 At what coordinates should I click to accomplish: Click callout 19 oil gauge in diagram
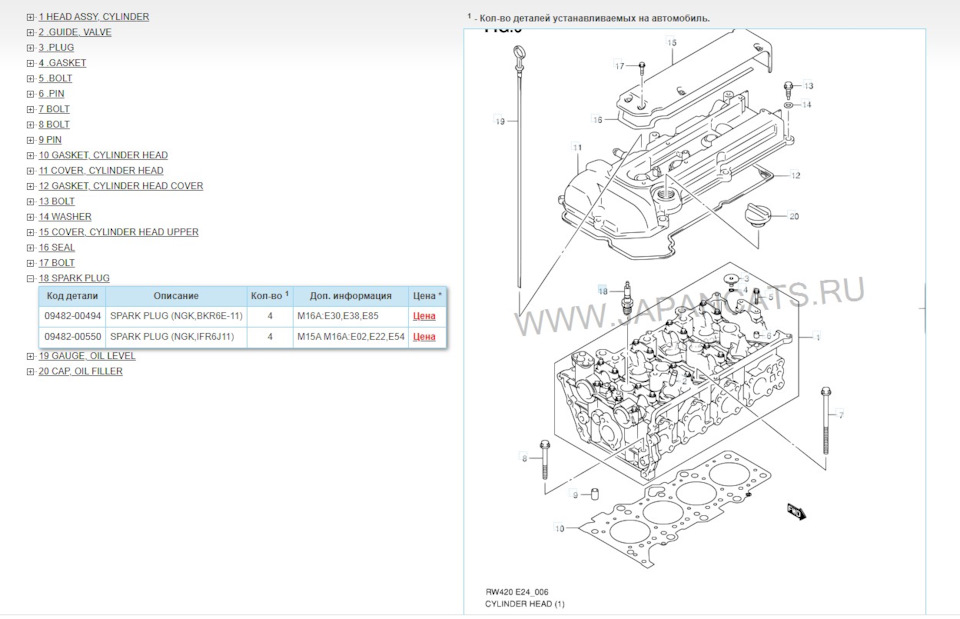pyautogui.click(x=500, y=121)
